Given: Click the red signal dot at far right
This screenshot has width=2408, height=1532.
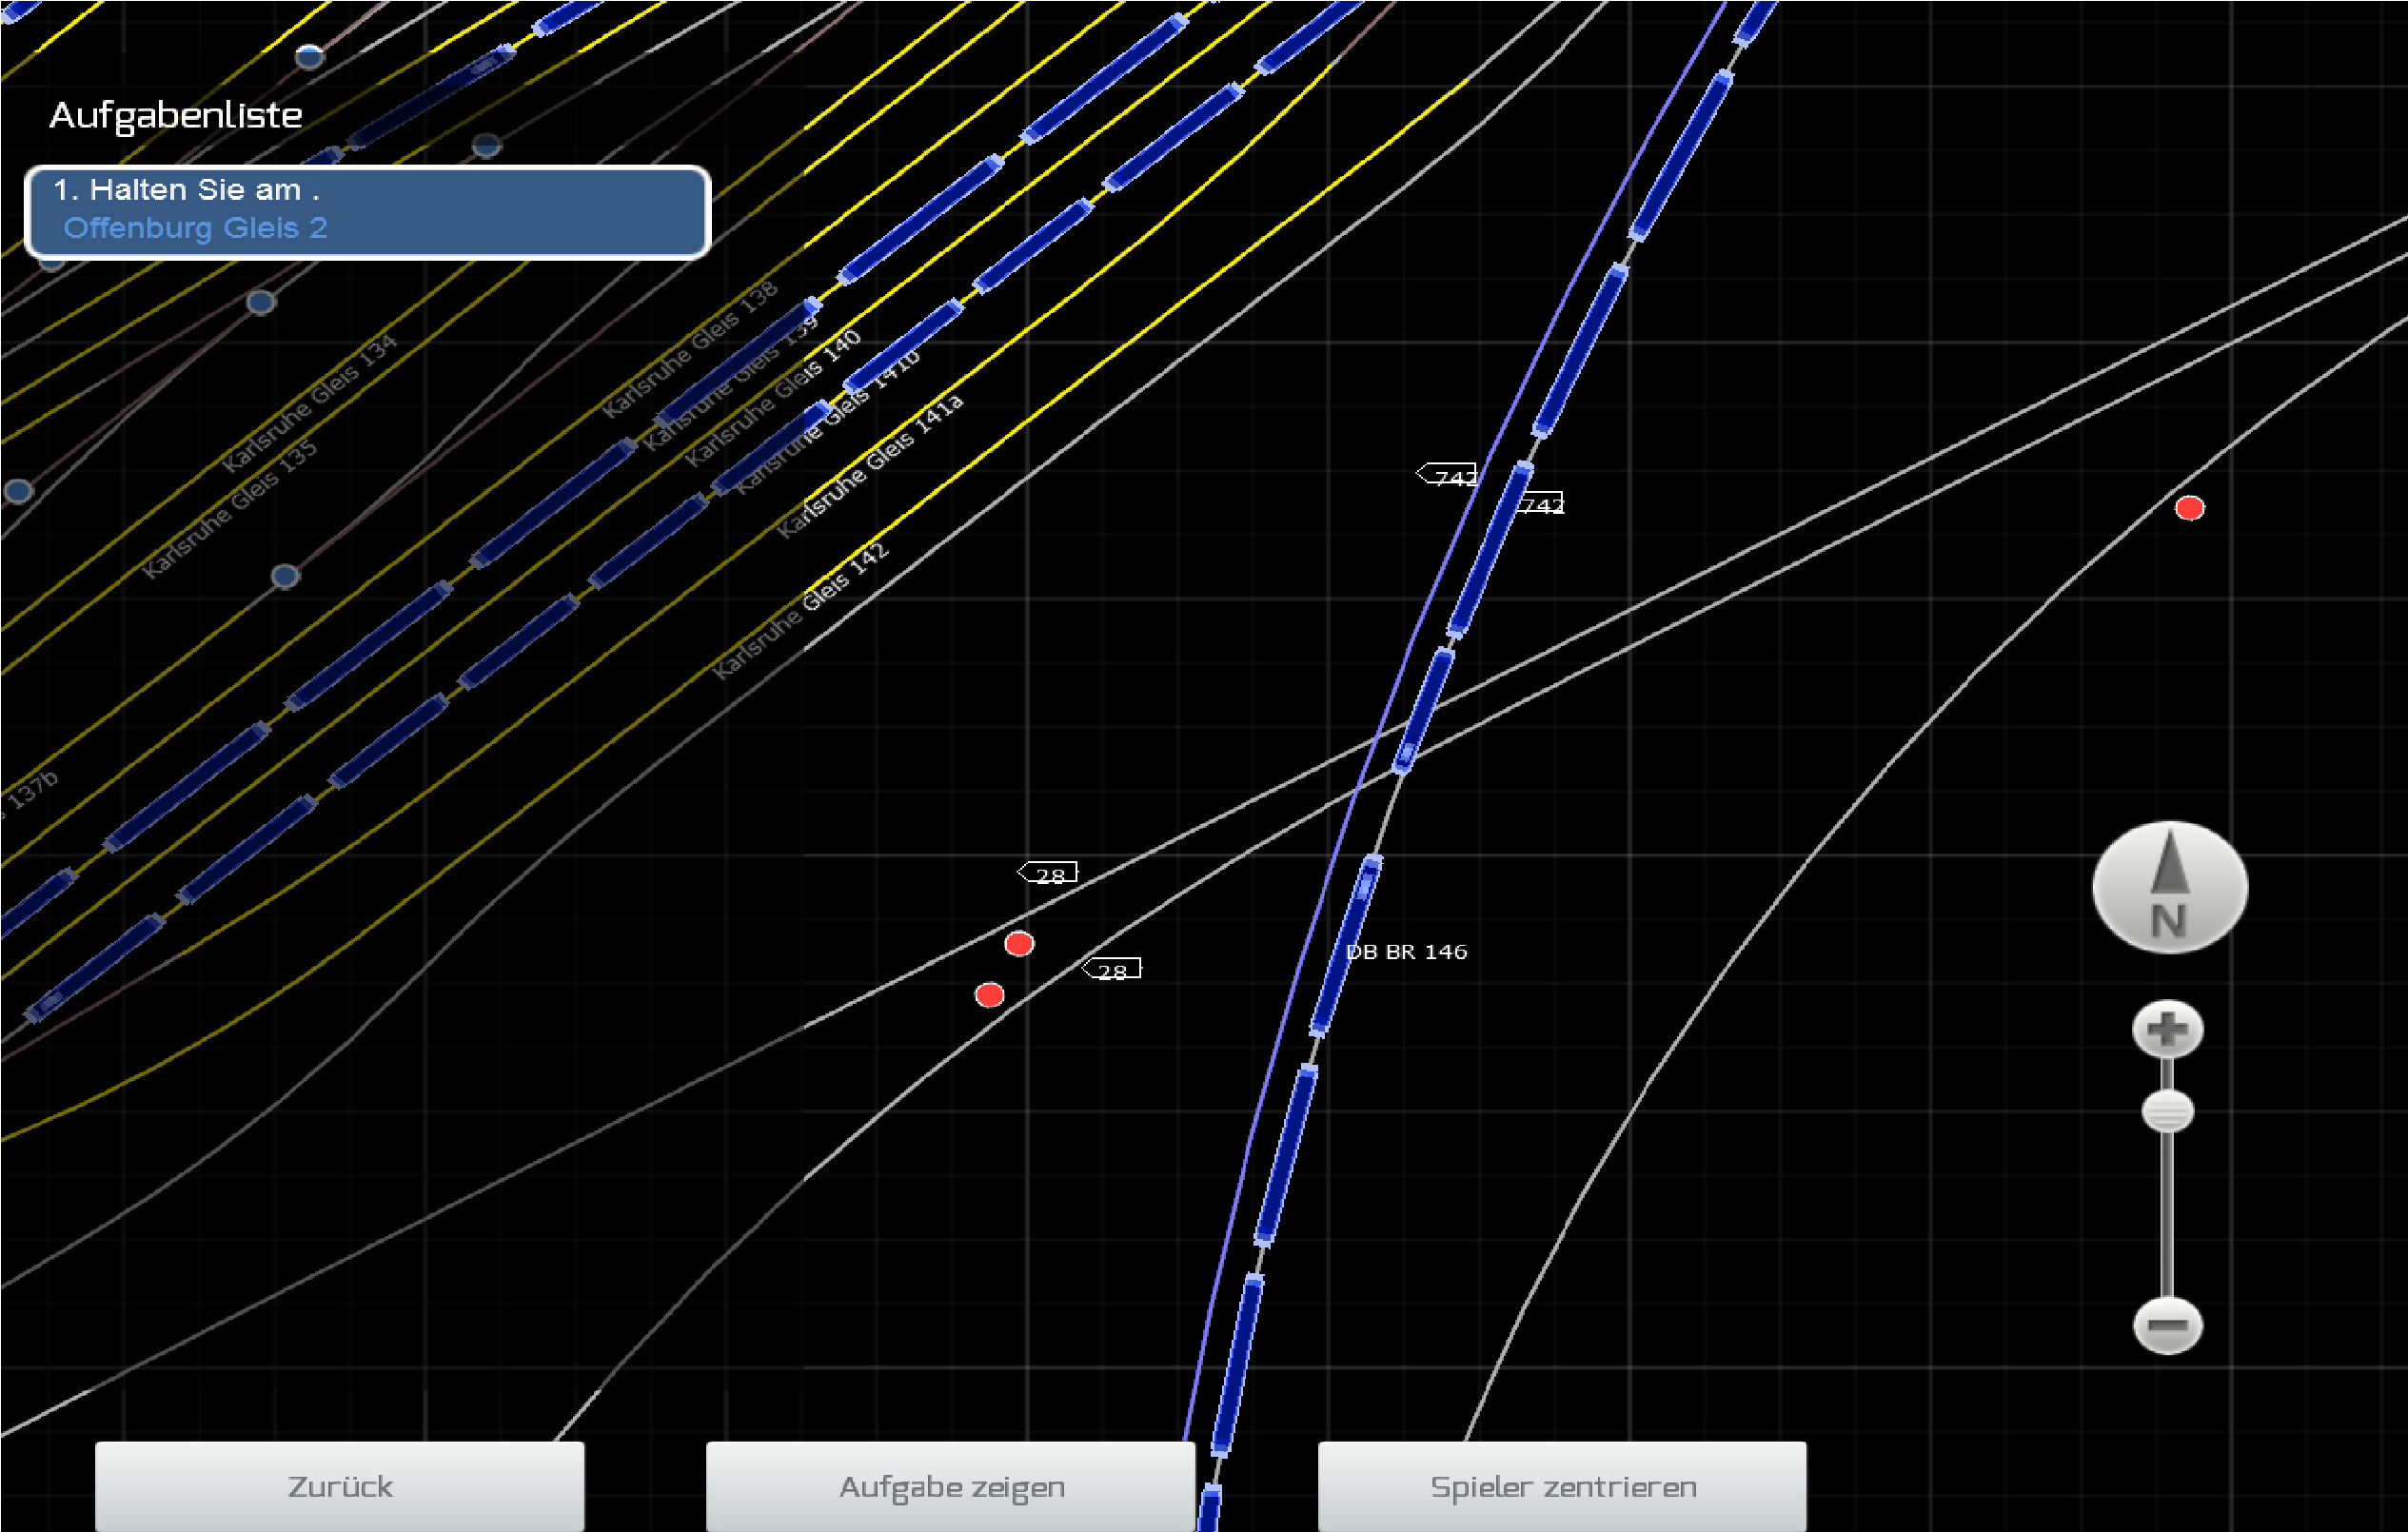Looking at the screenshot, I should coord(2189,508).
